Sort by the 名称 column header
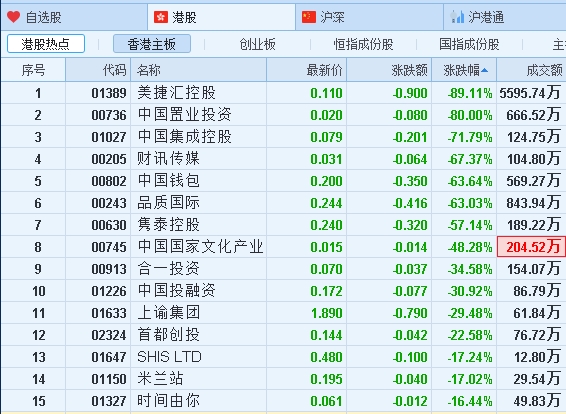 (199, 70)
